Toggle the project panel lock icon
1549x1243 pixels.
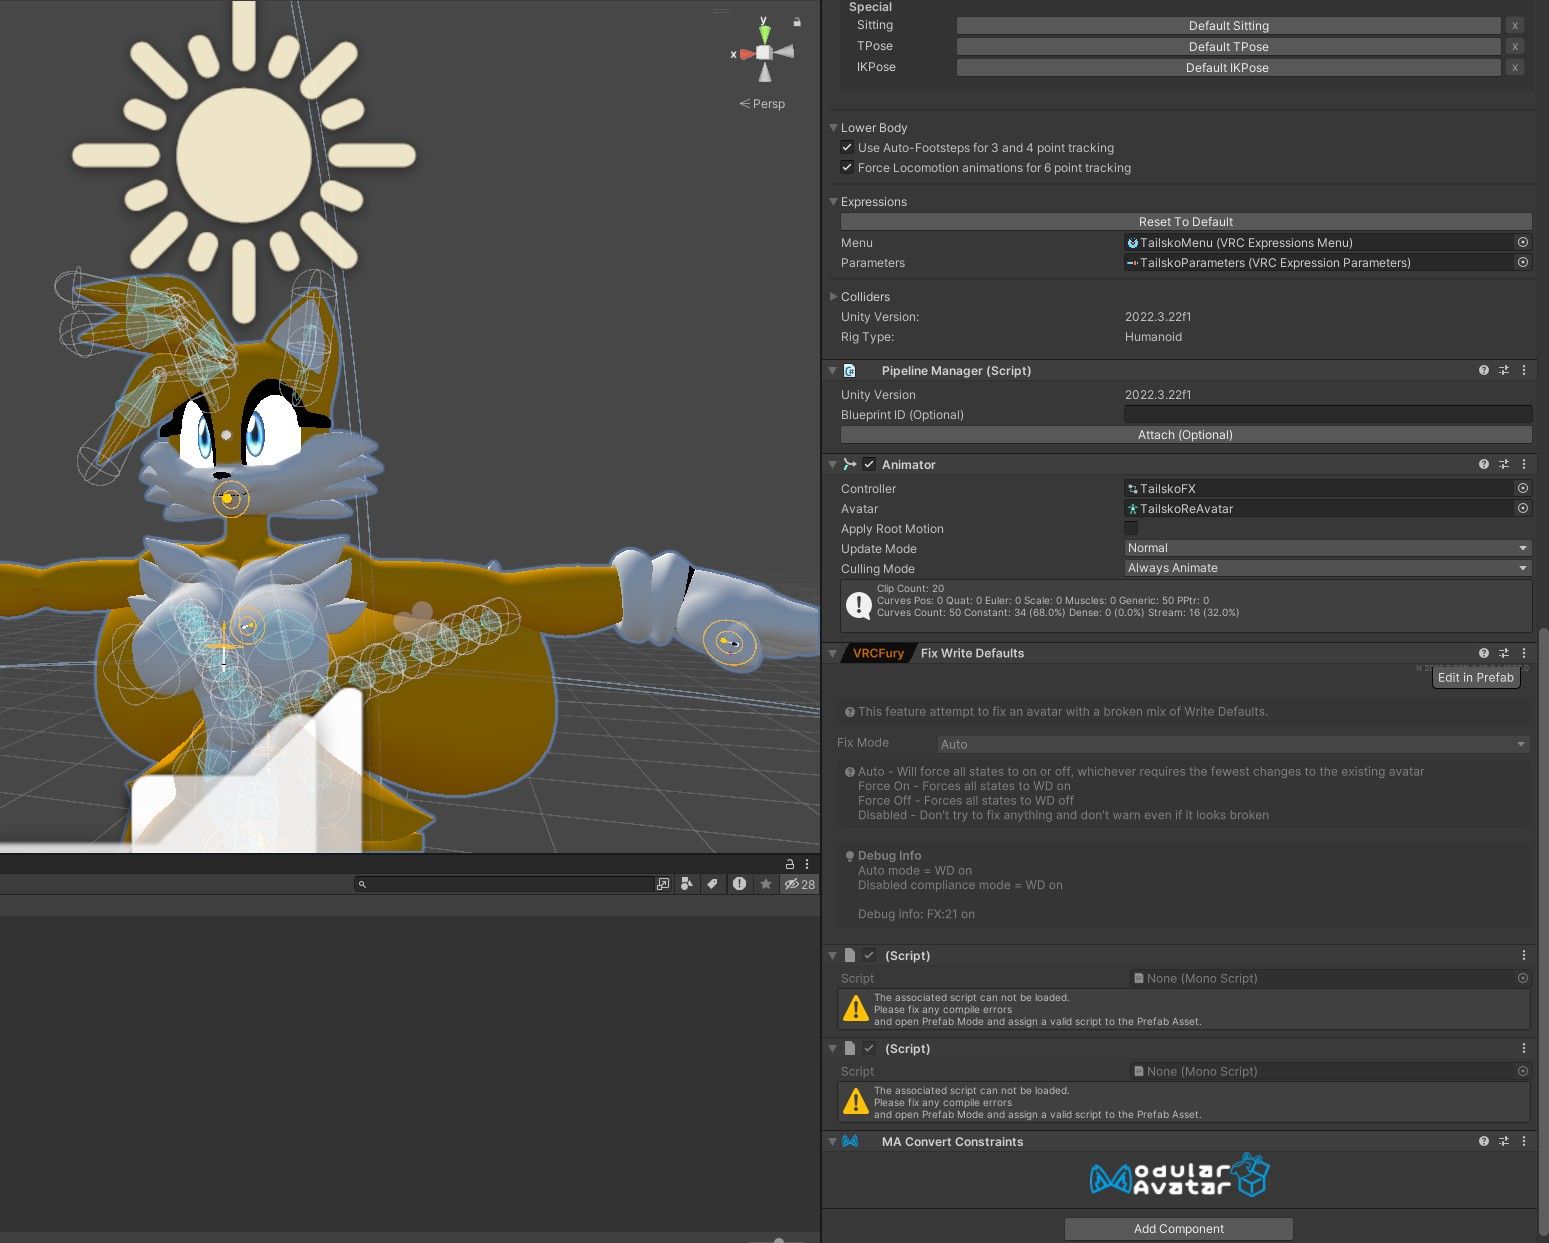789,864
